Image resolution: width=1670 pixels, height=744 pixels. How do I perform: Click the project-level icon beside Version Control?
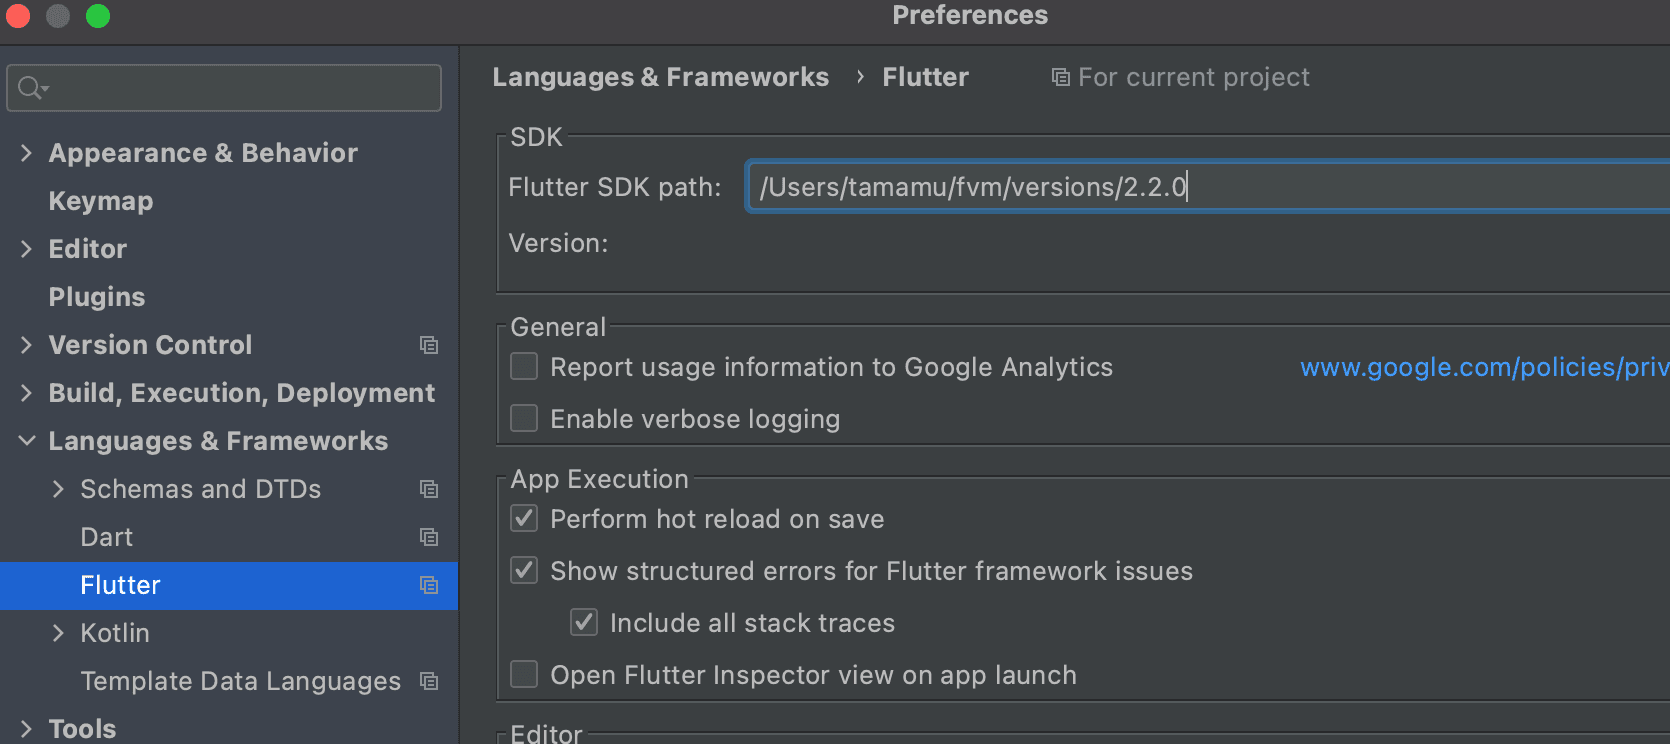coord(429,345)
